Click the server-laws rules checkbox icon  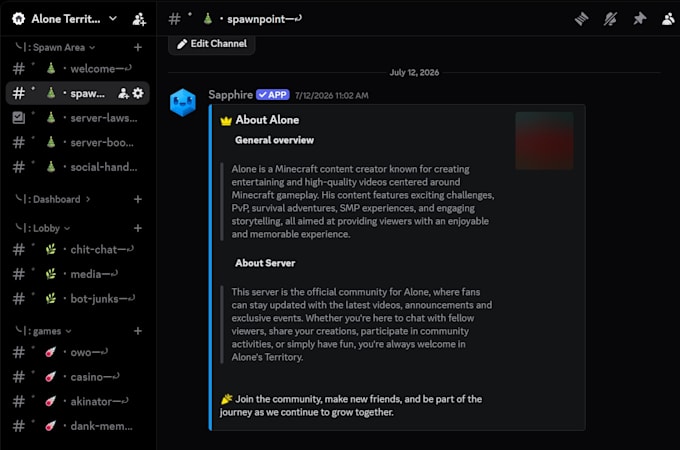click(19, 118)
